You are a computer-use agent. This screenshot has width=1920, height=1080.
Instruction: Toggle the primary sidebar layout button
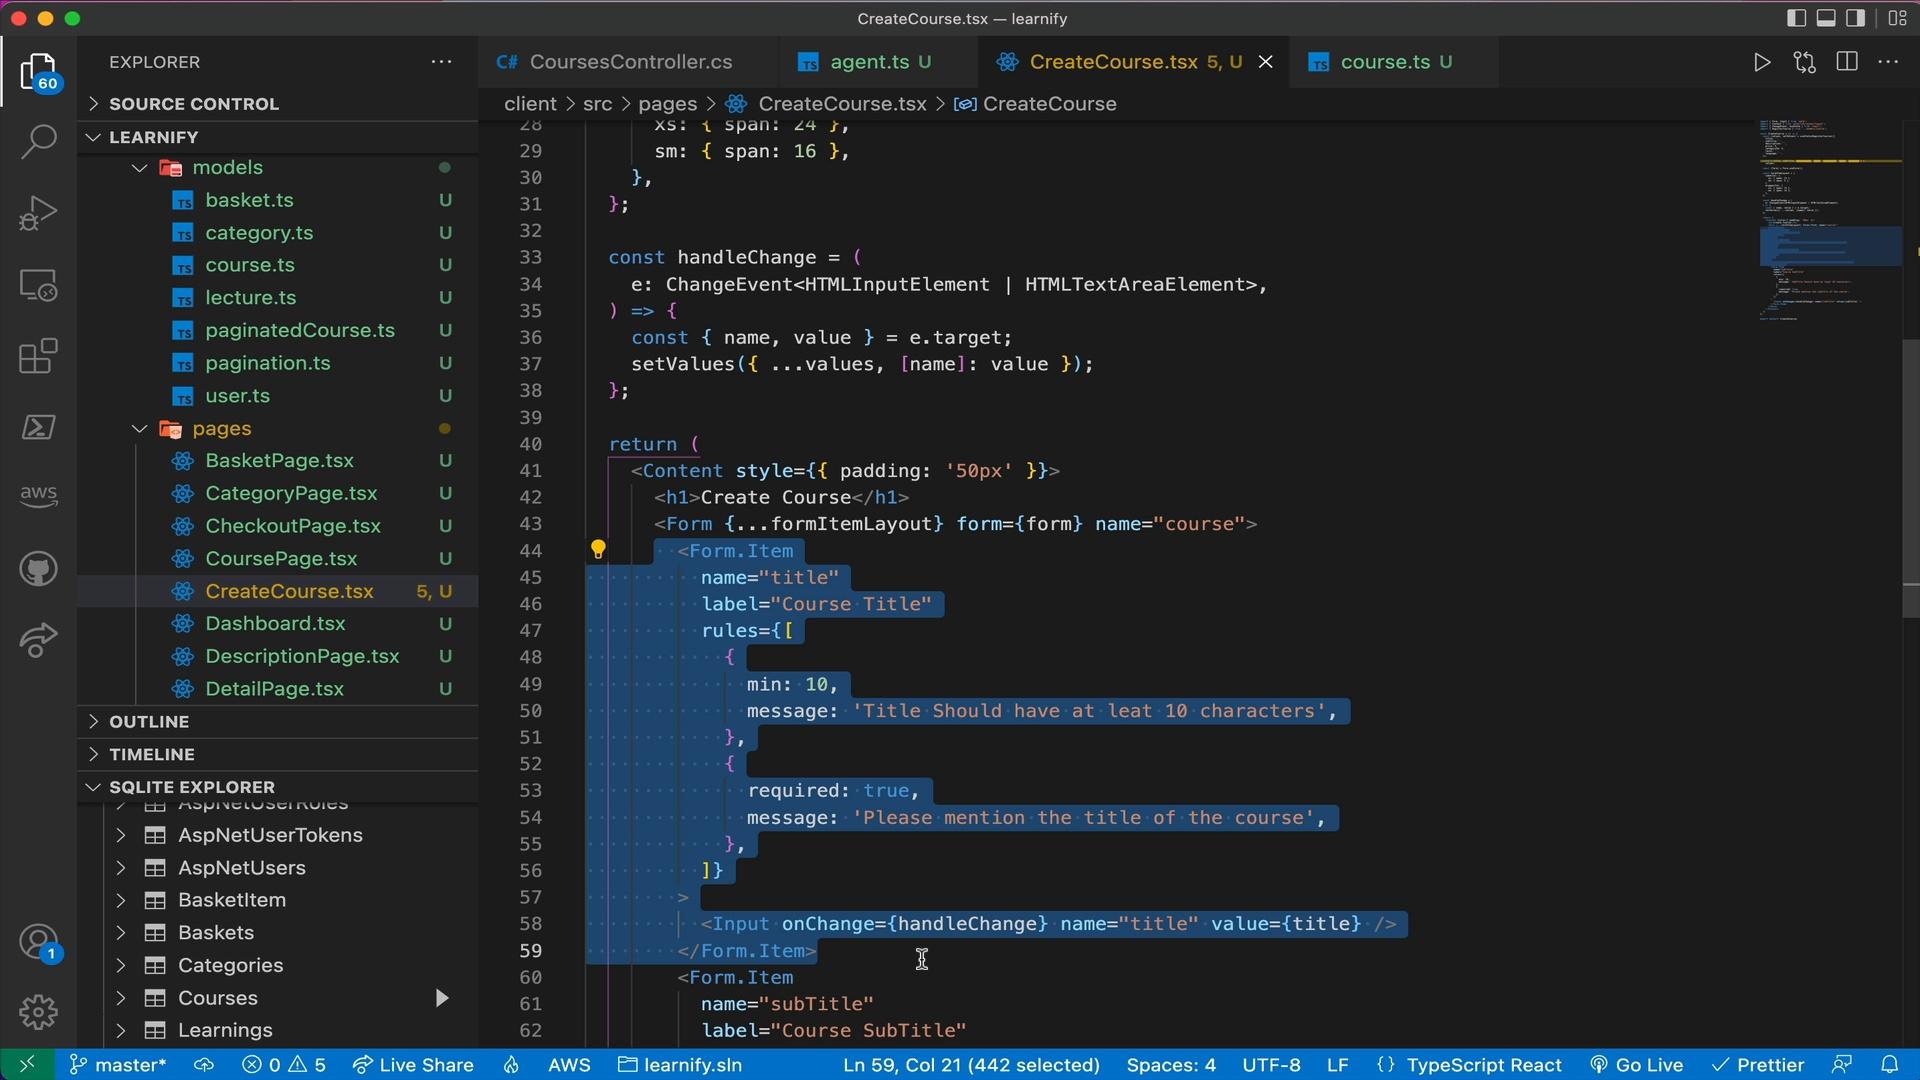pos(1796,18)
